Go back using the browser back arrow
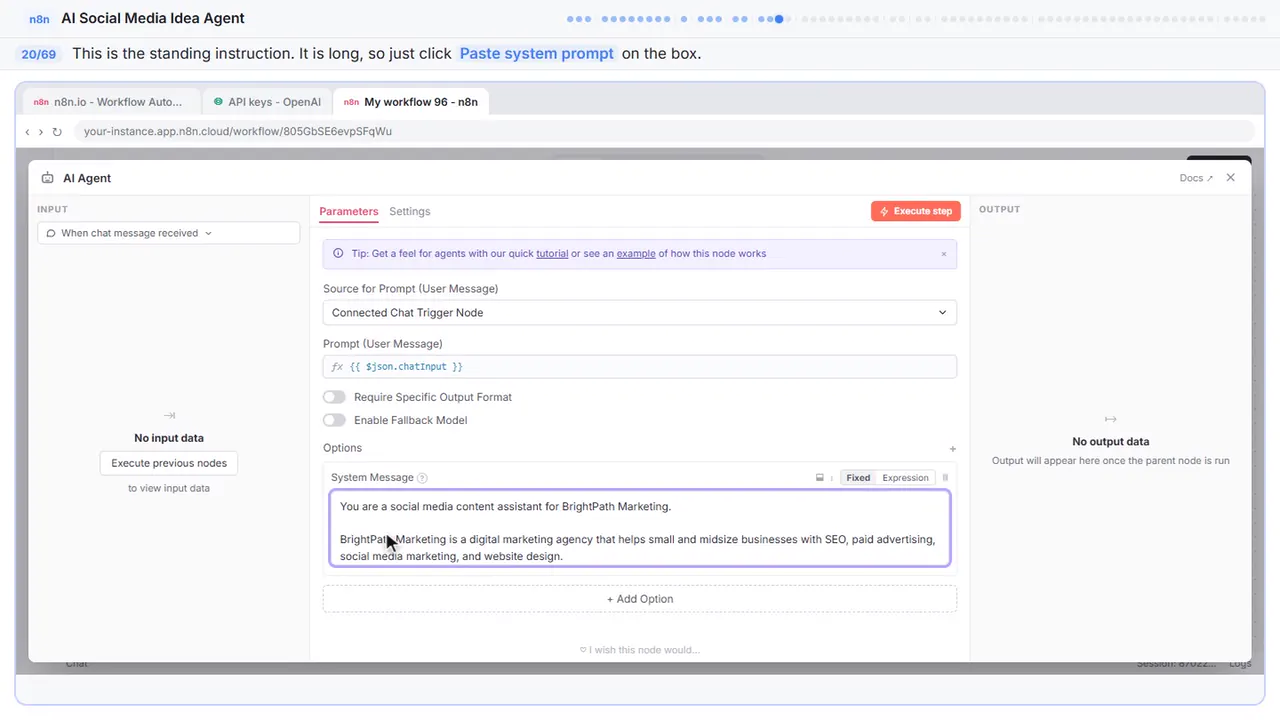Viewport: 1280px width, 720px height. (x=27, y=131)
